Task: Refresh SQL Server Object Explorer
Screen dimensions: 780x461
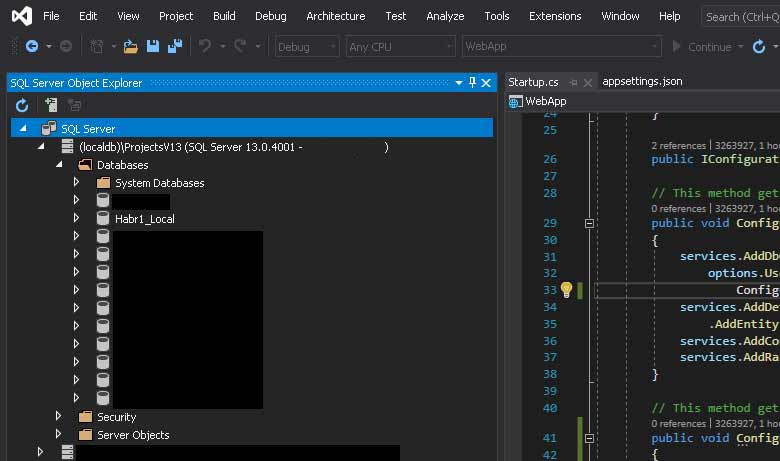Action: pyautogui.click(x=22, y=105)
